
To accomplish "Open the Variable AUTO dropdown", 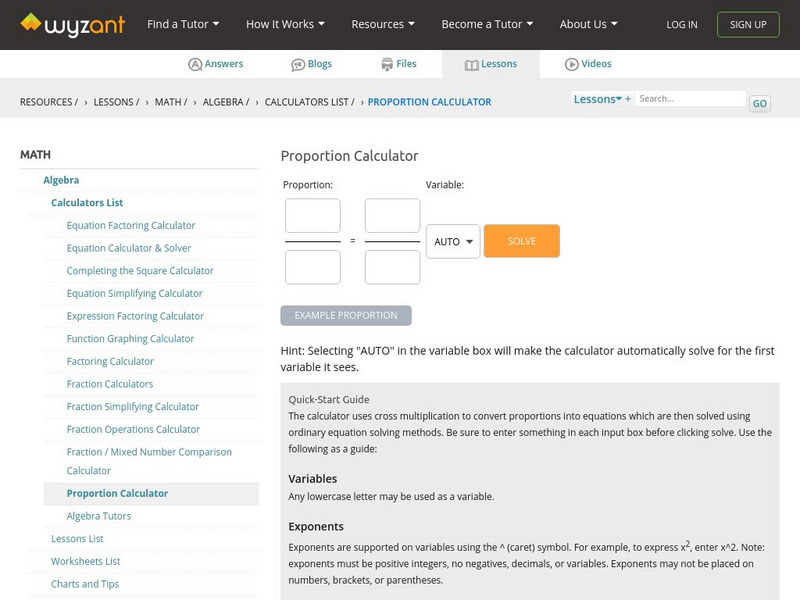I will tap(453, 241).
